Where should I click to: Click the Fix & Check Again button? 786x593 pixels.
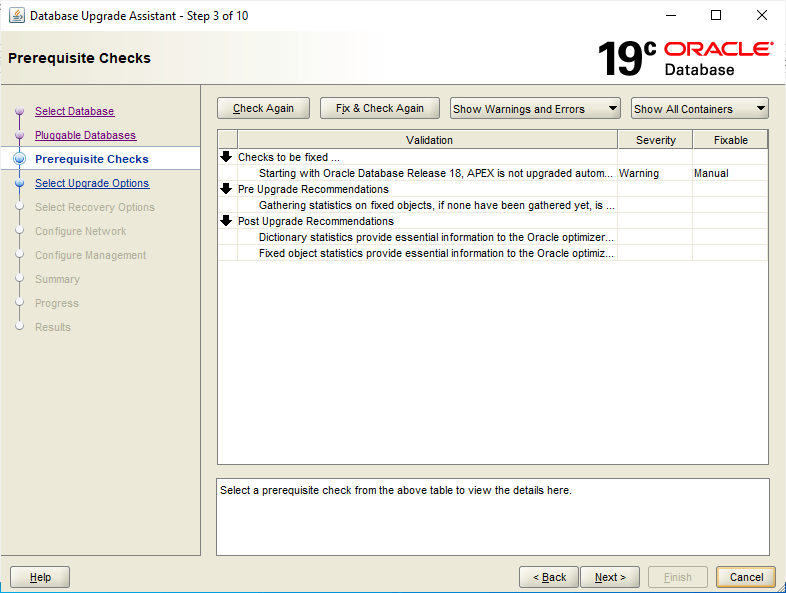pyautogui.click(x=379, y=108)
